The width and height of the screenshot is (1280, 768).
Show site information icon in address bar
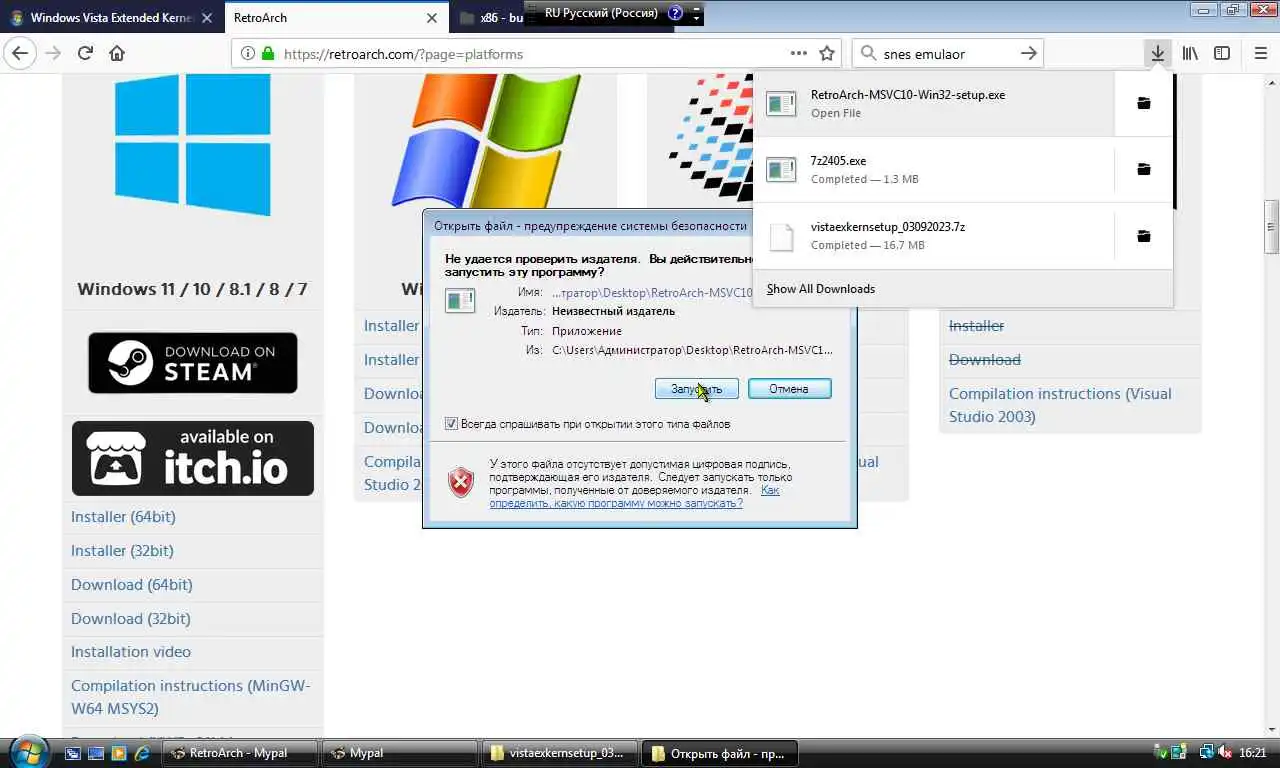pos(248,54)
